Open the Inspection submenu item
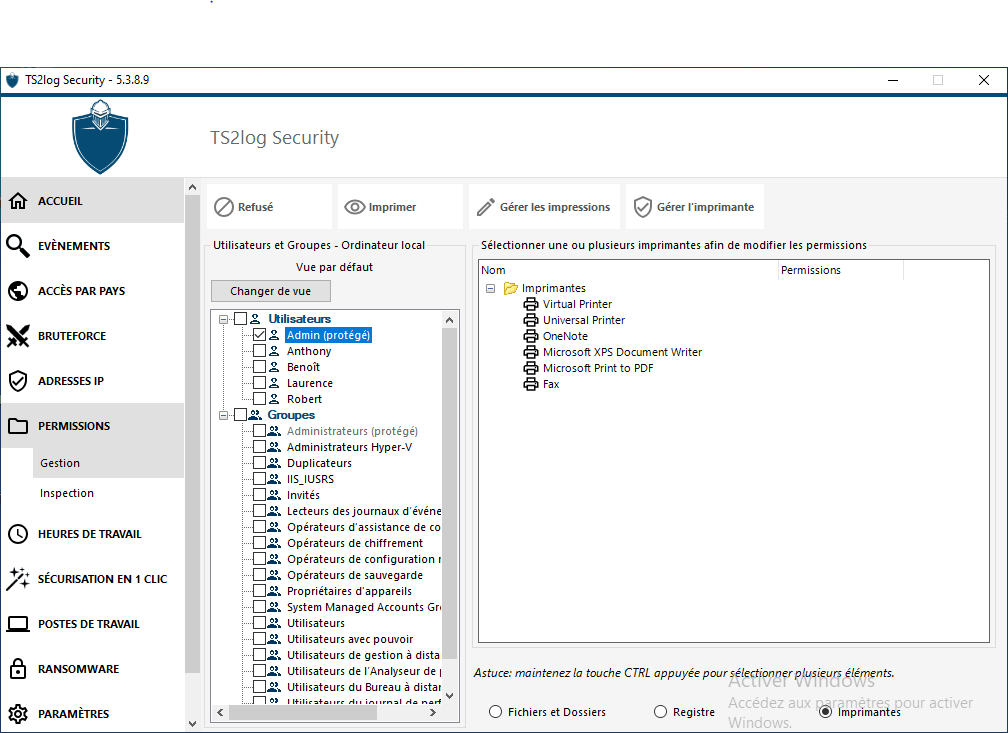This screenshot has height=733, width=1008. pyautogui.click(x=108, y=493)
